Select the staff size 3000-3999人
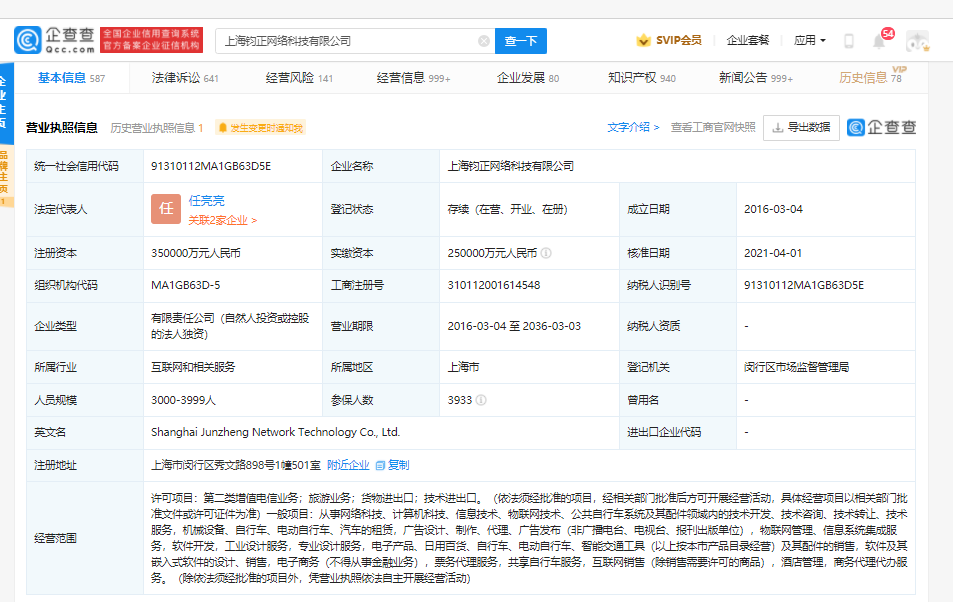The height and width of the screenshot is (602, 953). (184, 400)
